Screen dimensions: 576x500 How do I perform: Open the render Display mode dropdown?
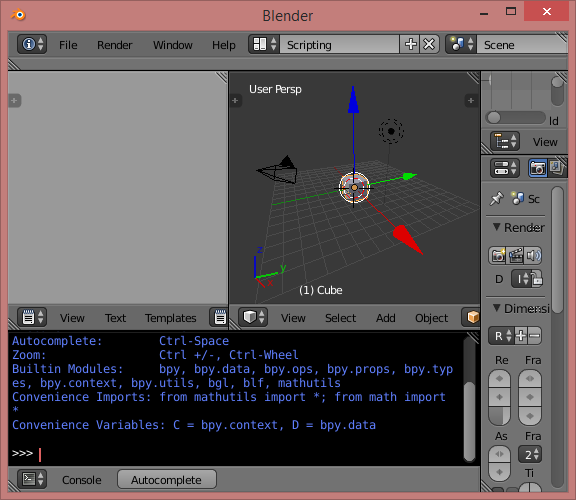click(521, 278)
